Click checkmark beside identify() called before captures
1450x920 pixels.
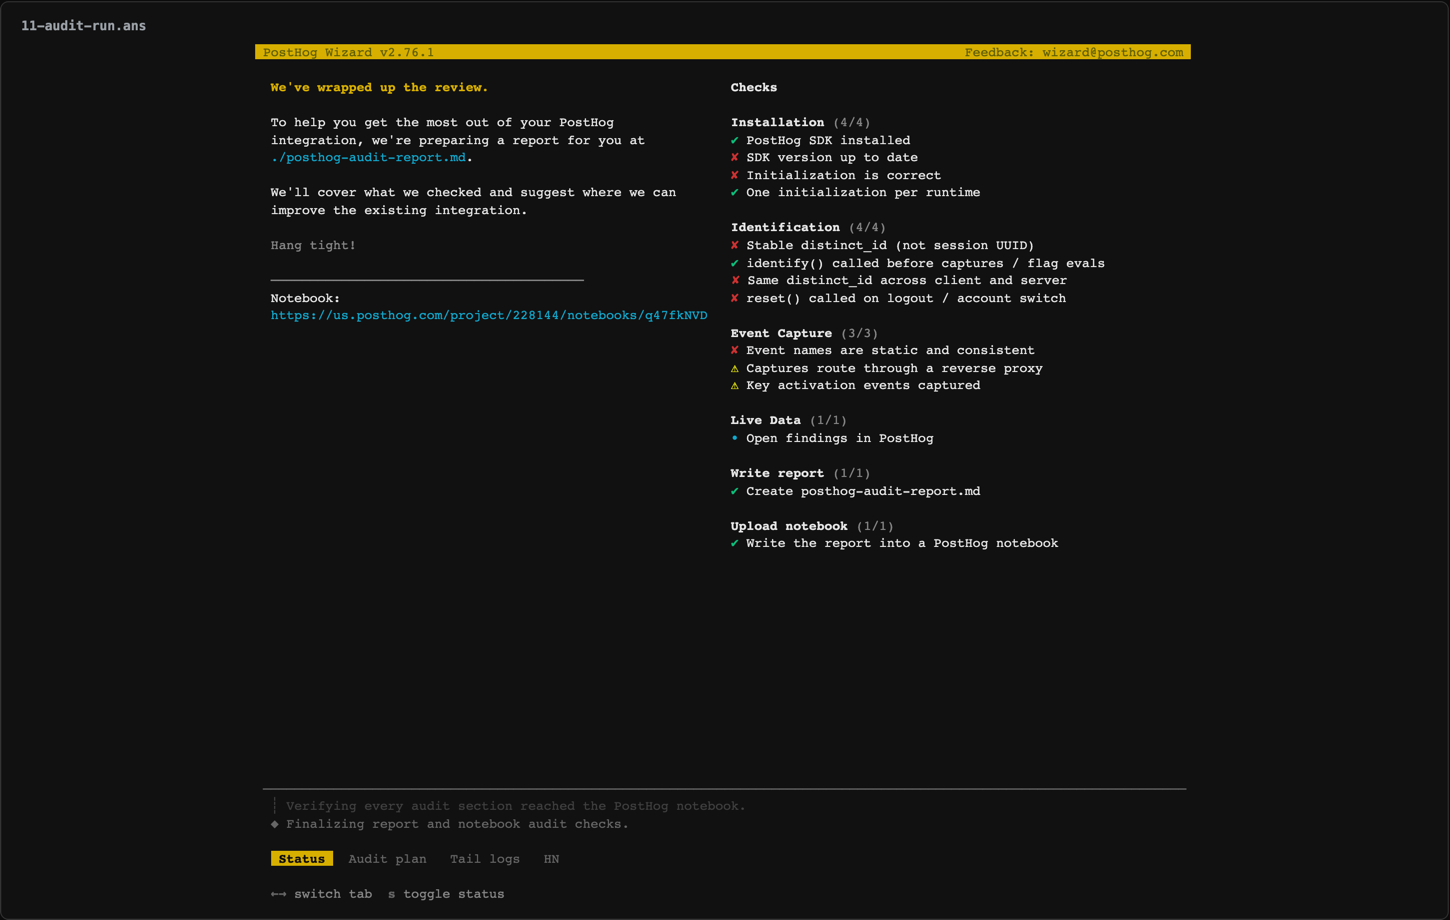click(735, 264)
